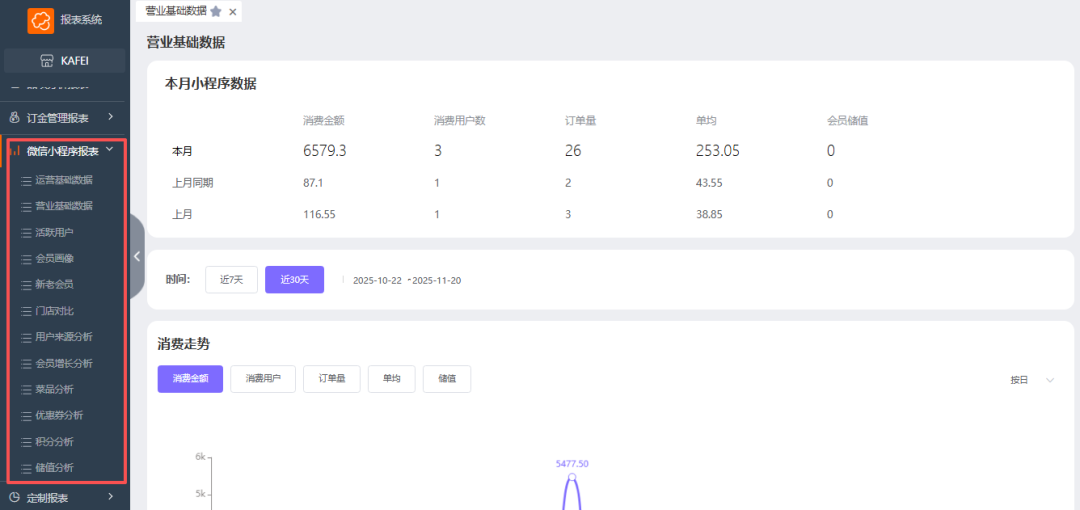Image resolution: width=1080 pixels, height=510 pixels.
Task: Click the bar chart icon beside 微信小程序报表
Action: (14, 151)
